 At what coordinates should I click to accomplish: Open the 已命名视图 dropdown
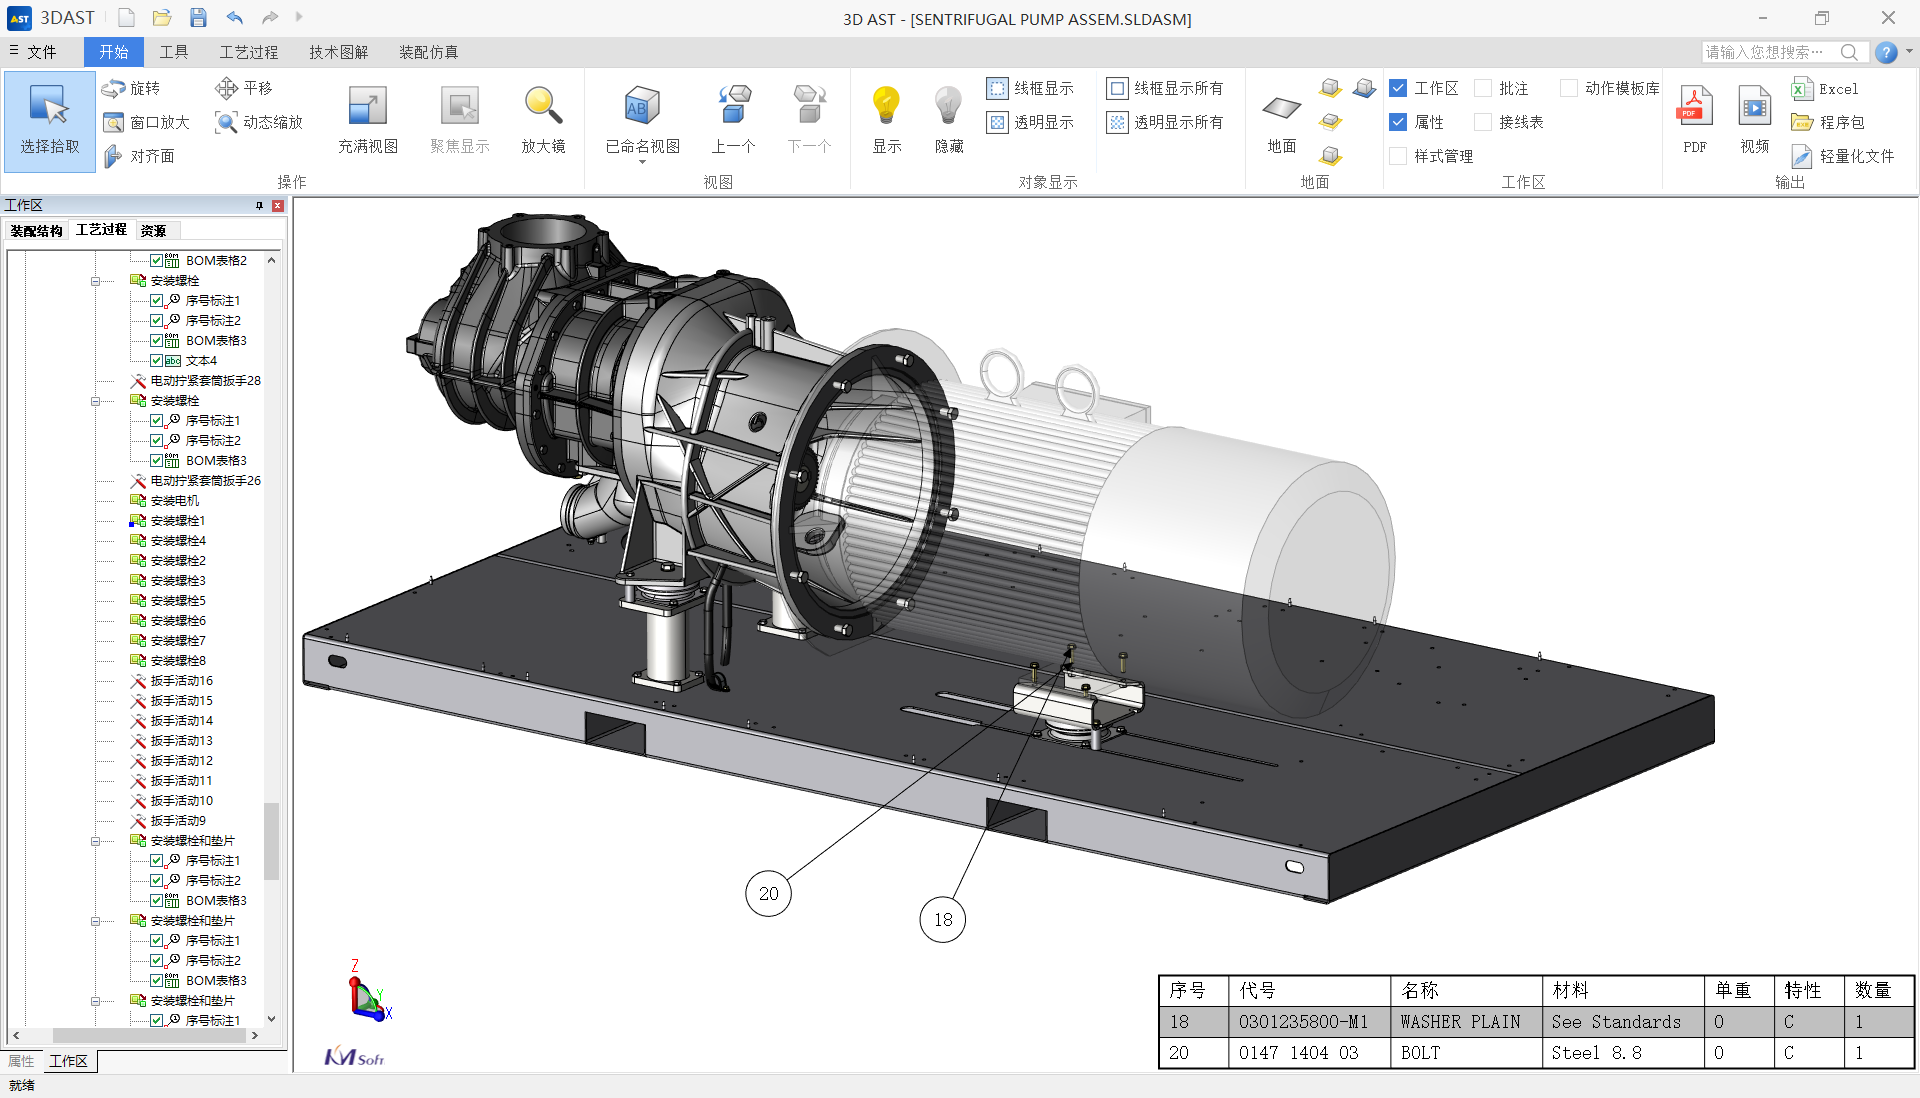coord(642,161)
